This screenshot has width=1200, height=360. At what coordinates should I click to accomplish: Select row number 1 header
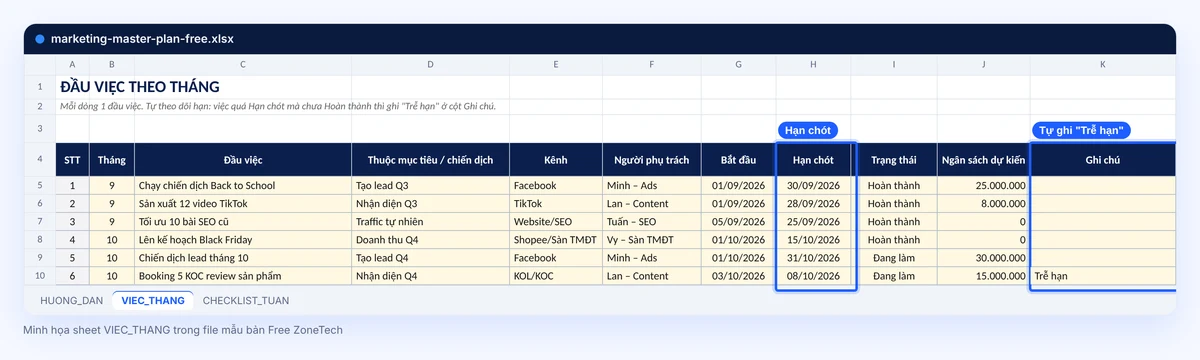coord(40,87)
